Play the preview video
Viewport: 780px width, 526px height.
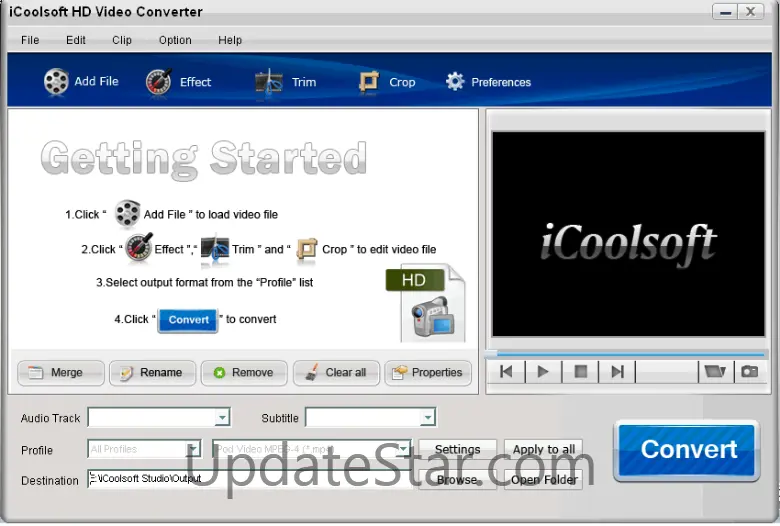tap(543, 372)
